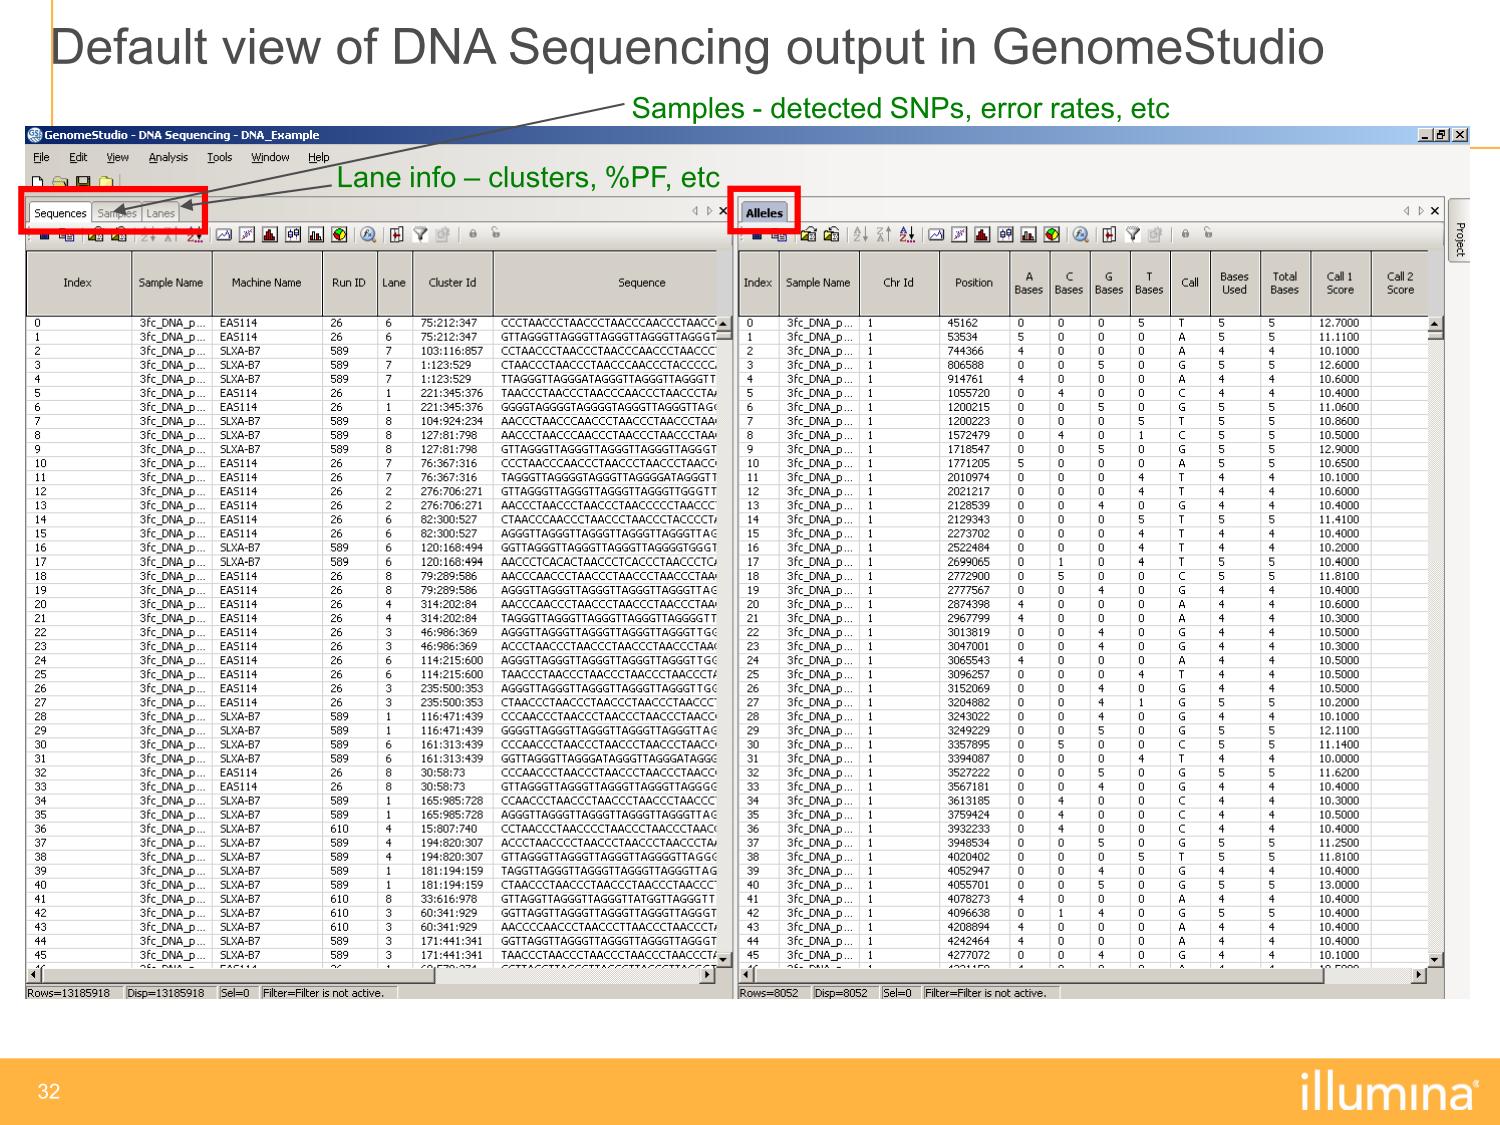Click the Bases Used column header
This screenshot has height=1125, width=1500.
1234,283
